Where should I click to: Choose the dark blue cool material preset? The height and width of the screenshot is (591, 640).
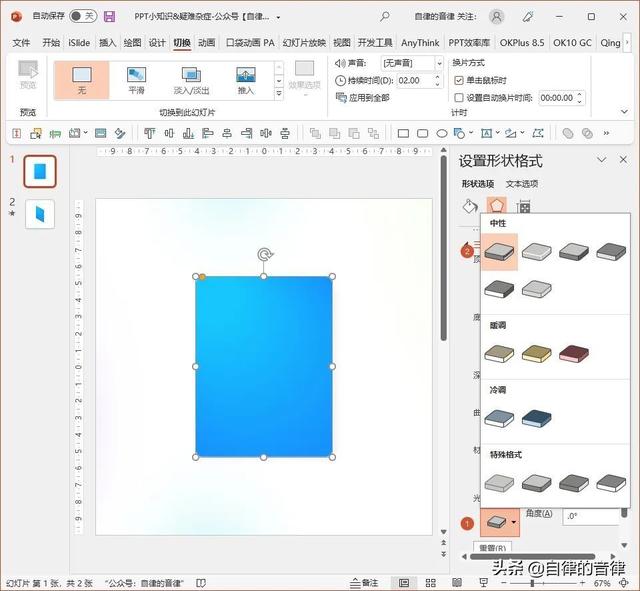(x=536, y=418)
